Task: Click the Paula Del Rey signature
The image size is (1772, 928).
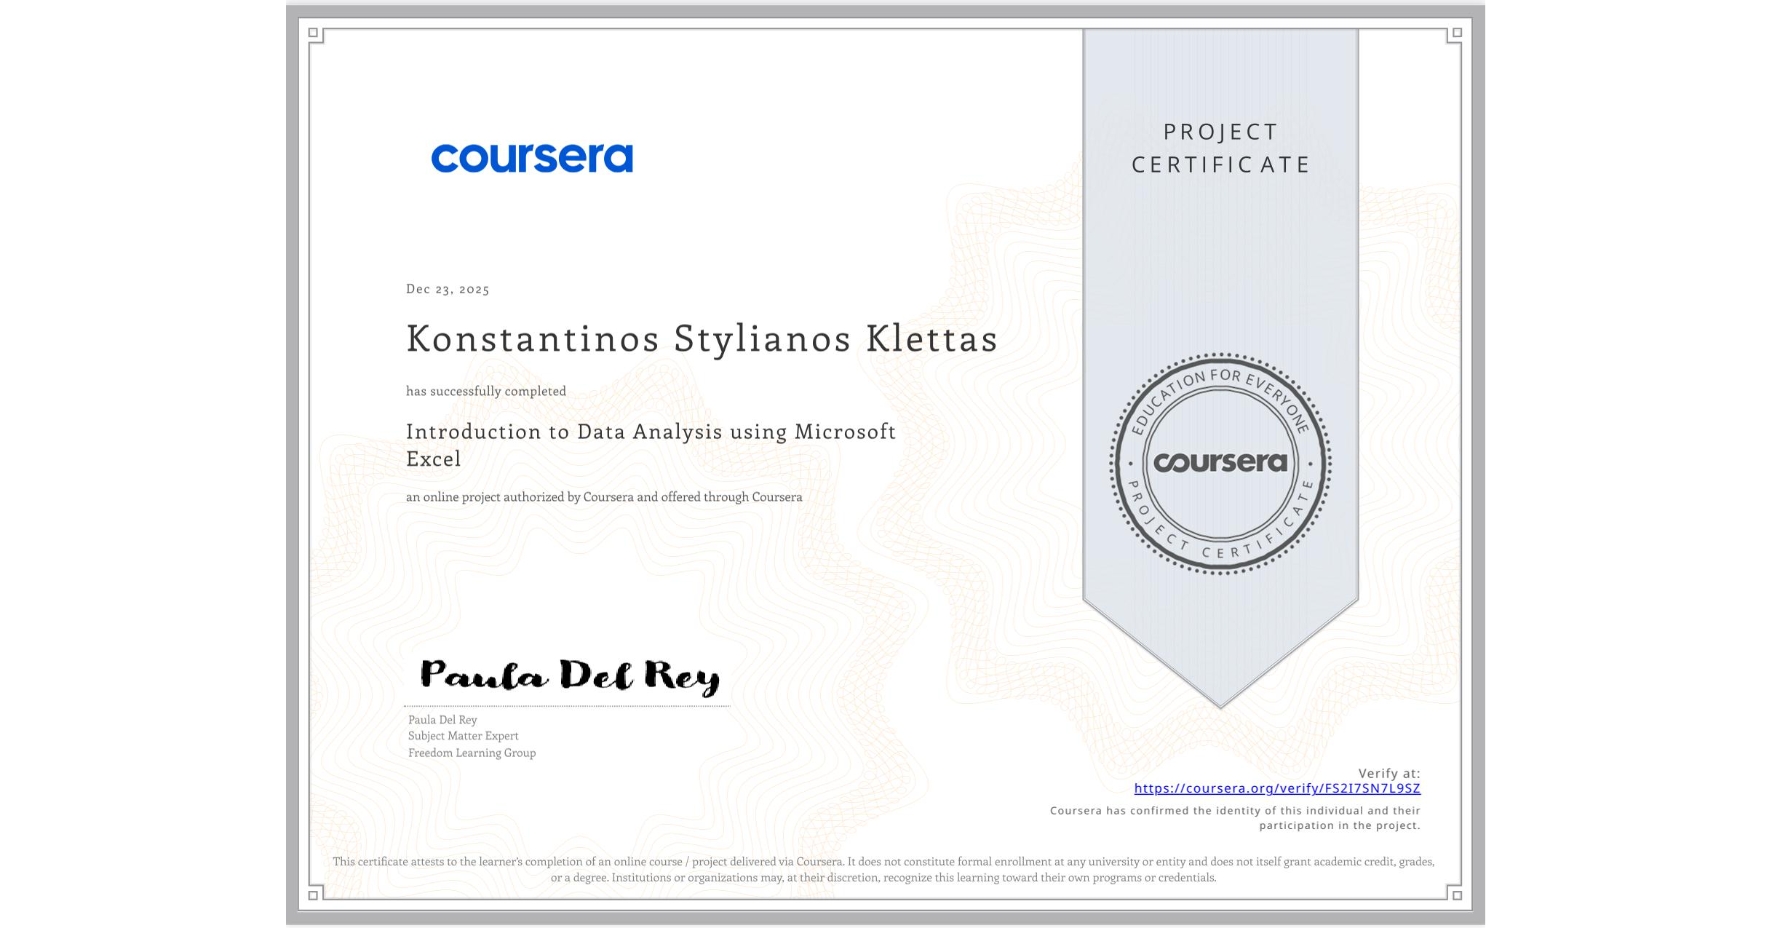Action: click(x=569, y=676)
